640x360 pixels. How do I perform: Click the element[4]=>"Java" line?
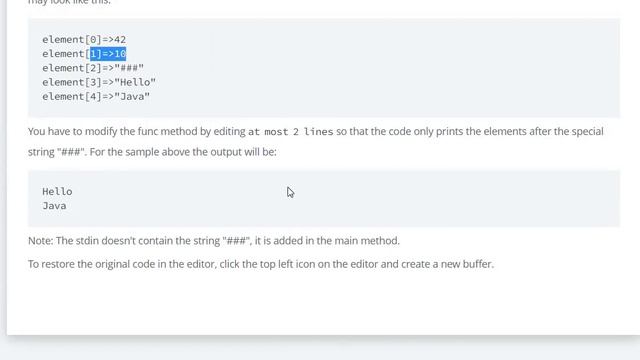click(x=96, y=96)
